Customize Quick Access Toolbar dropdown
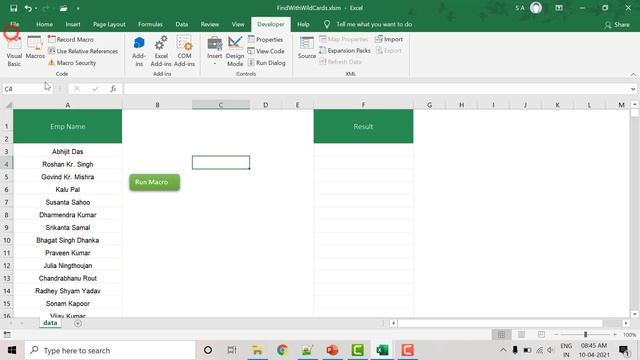640x360 pixels. [x=78, y=8]
